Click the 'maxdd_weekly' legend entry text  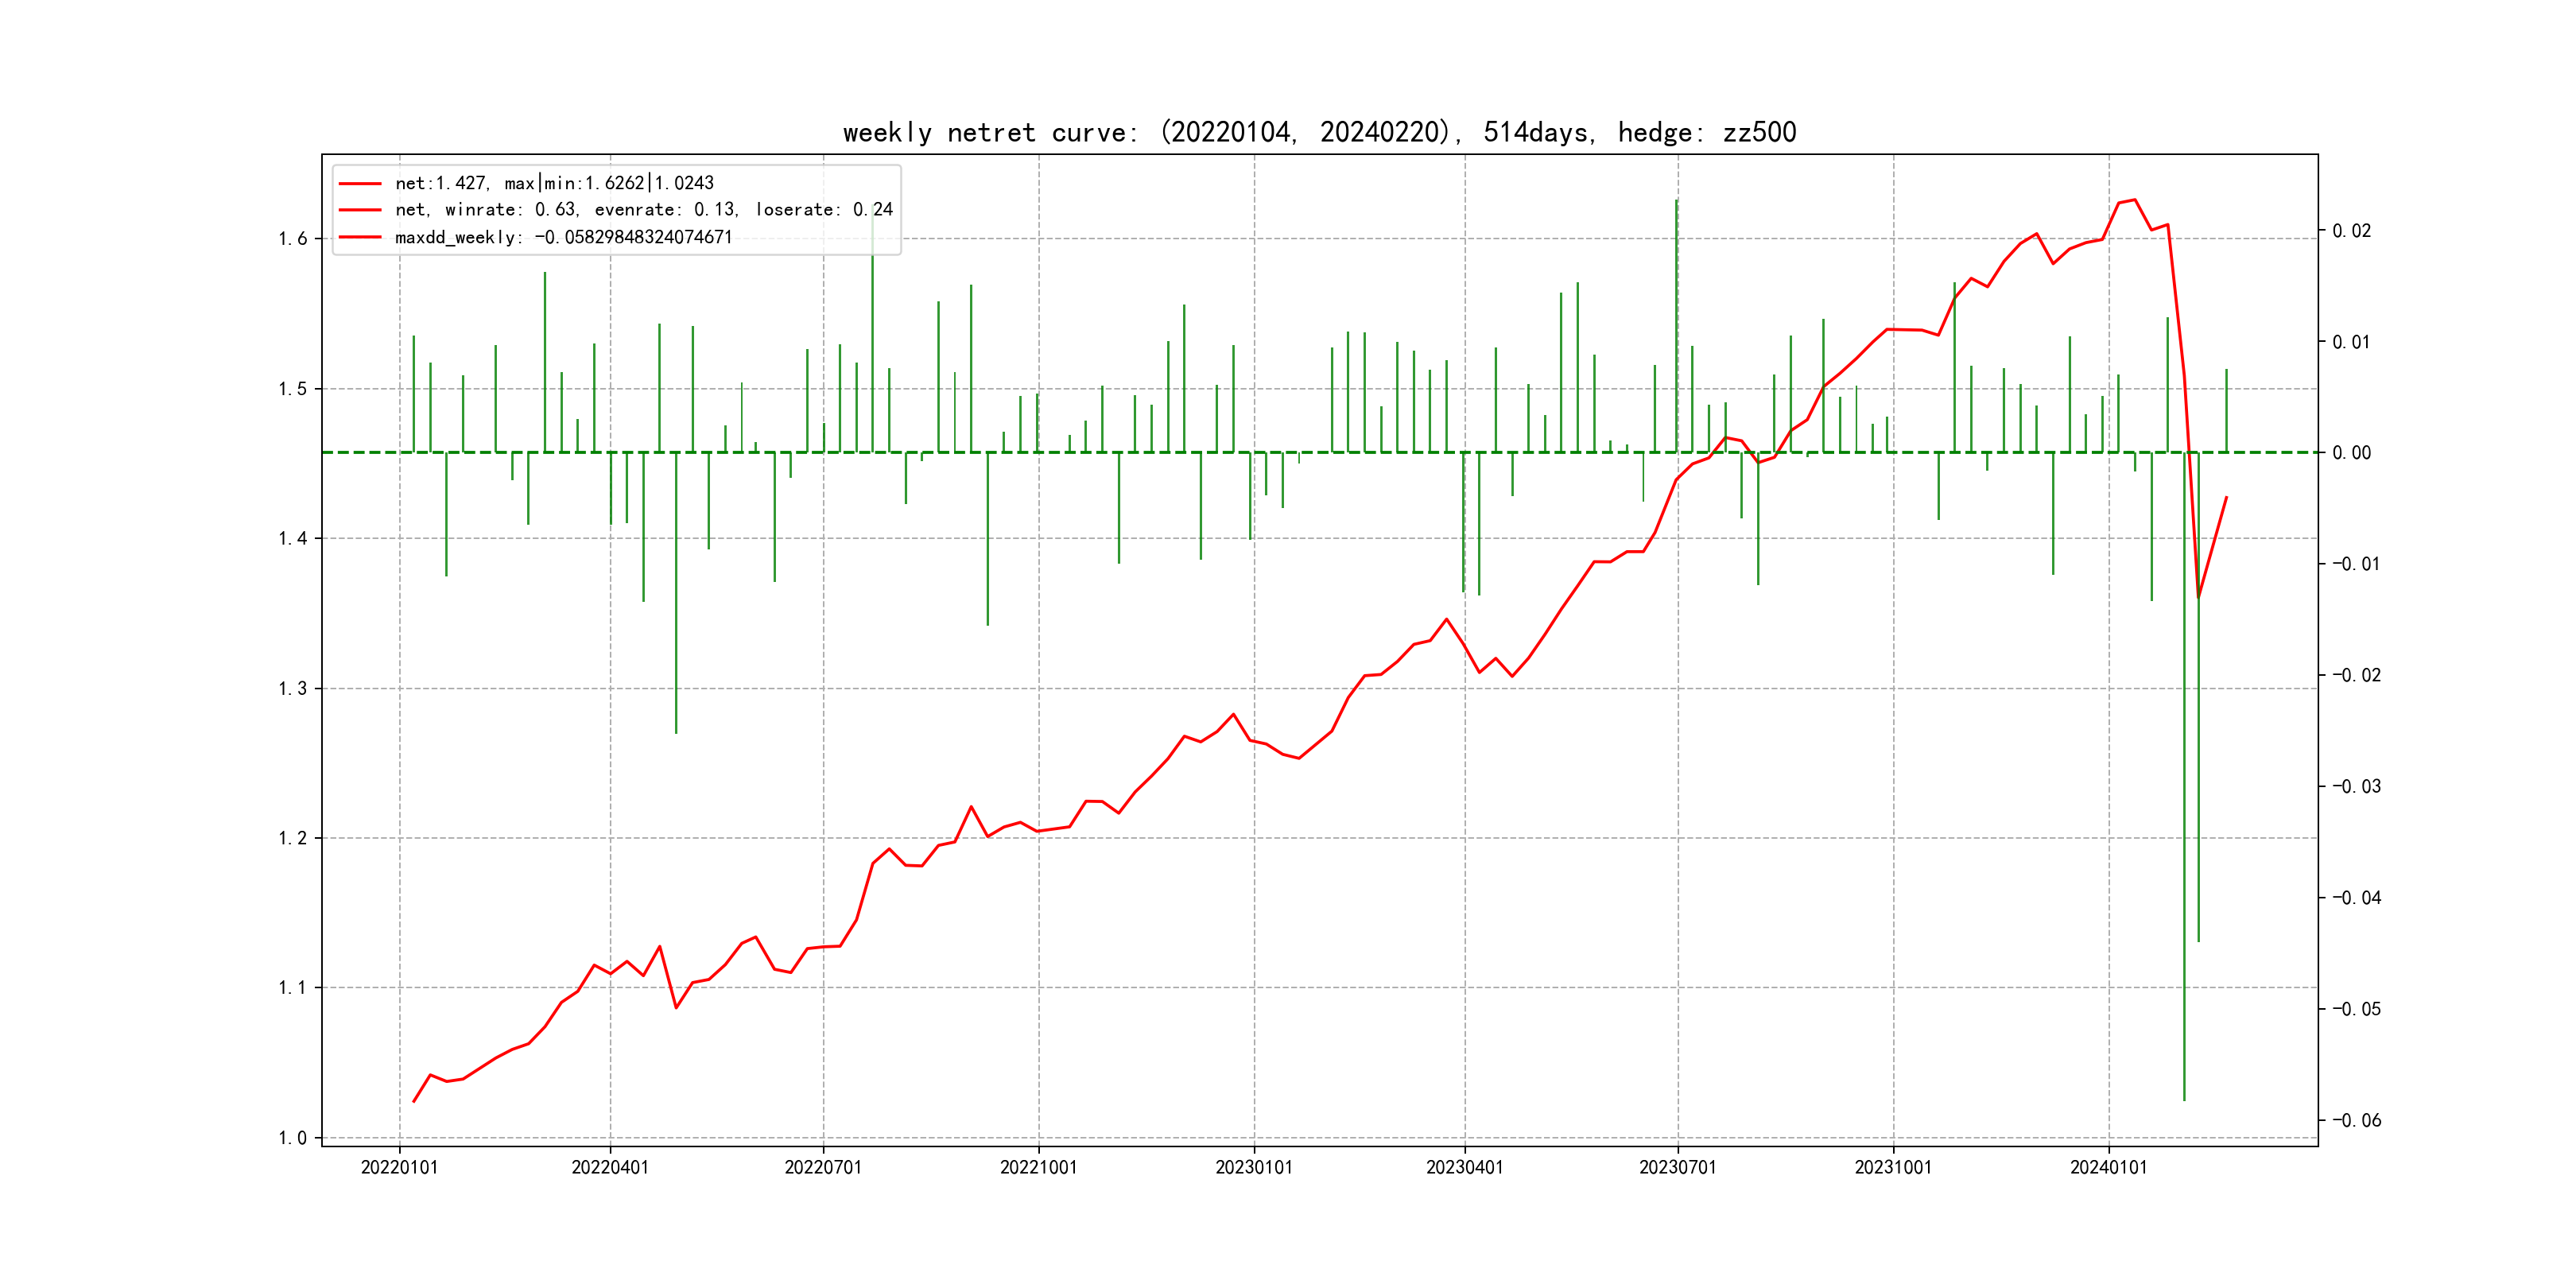[x=563, y=237]
